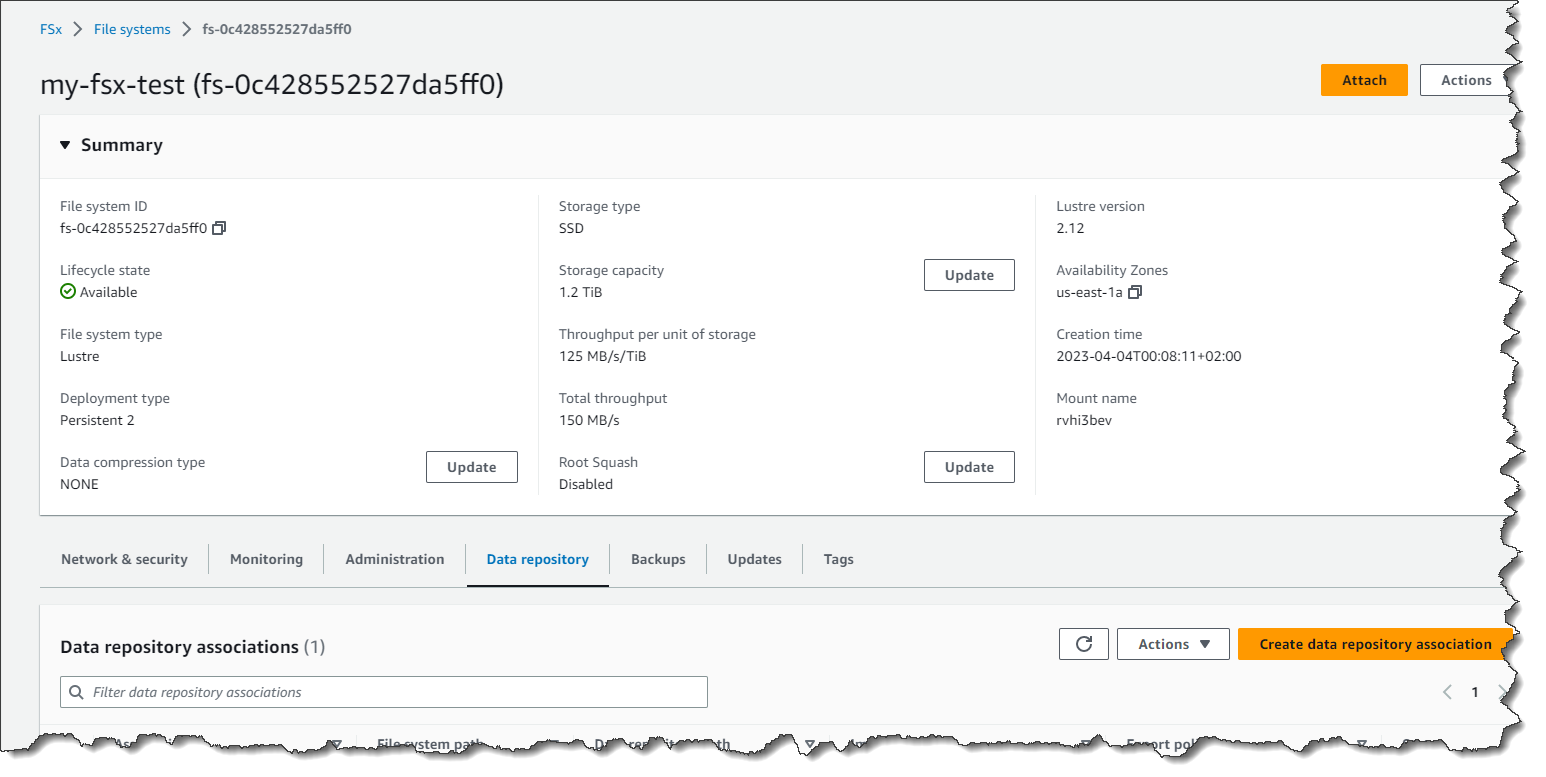This screenshot has height=777, width=1546.
Task: Switch to the Network & security tab
Action: 124,559
